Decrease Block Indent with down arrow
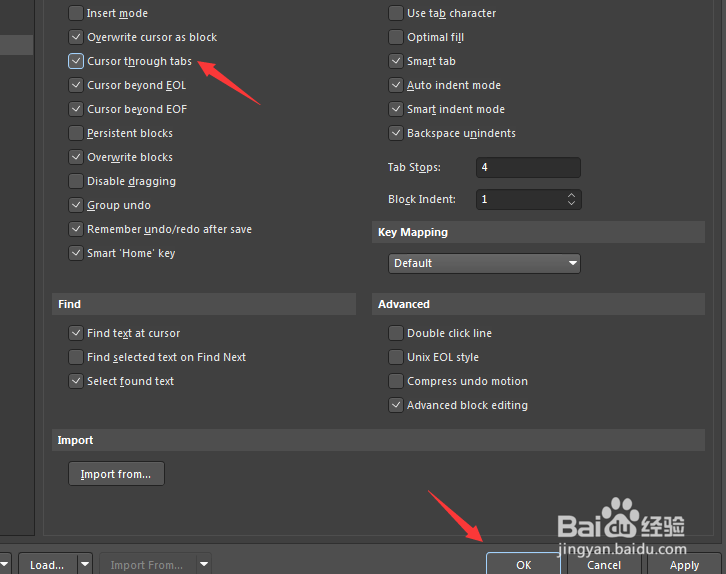 [571, 203]
